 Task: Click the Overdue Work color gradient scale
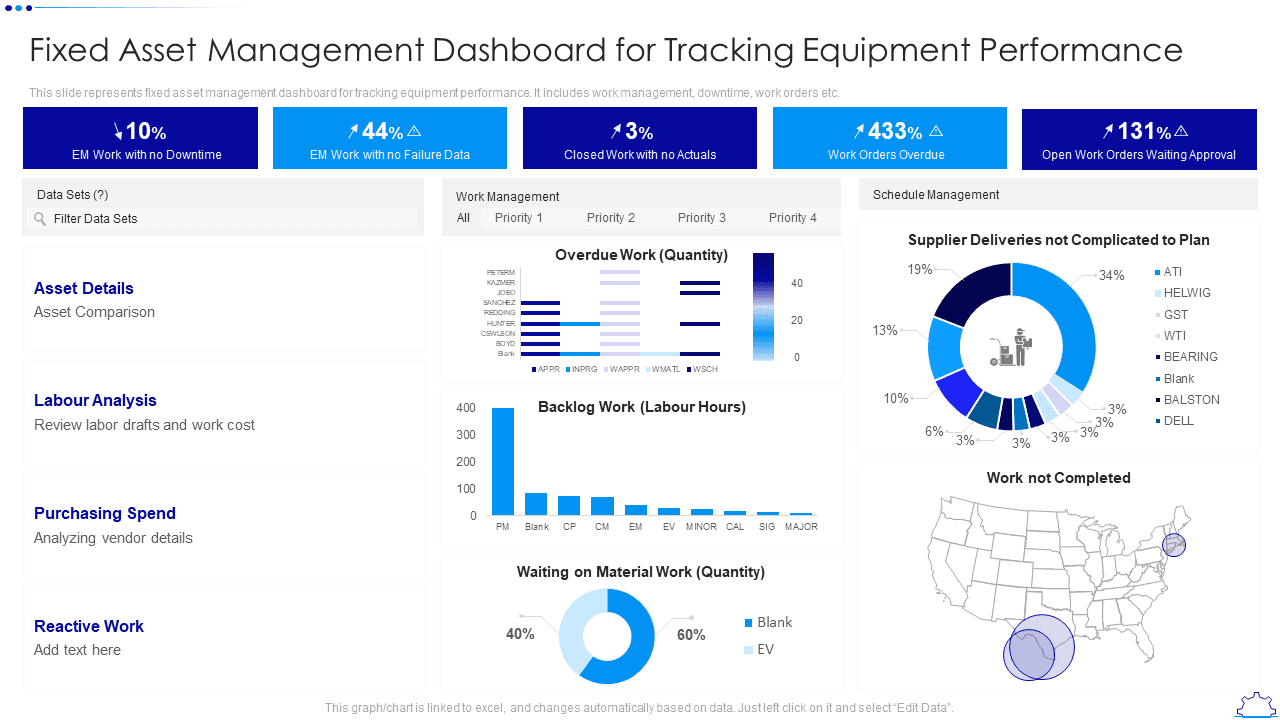(763, 306)
